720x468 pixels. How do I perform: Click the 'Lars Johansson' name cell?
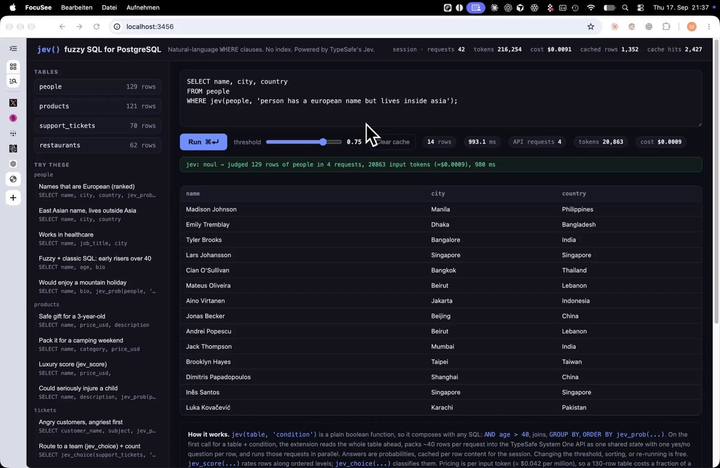coord(208,255)
